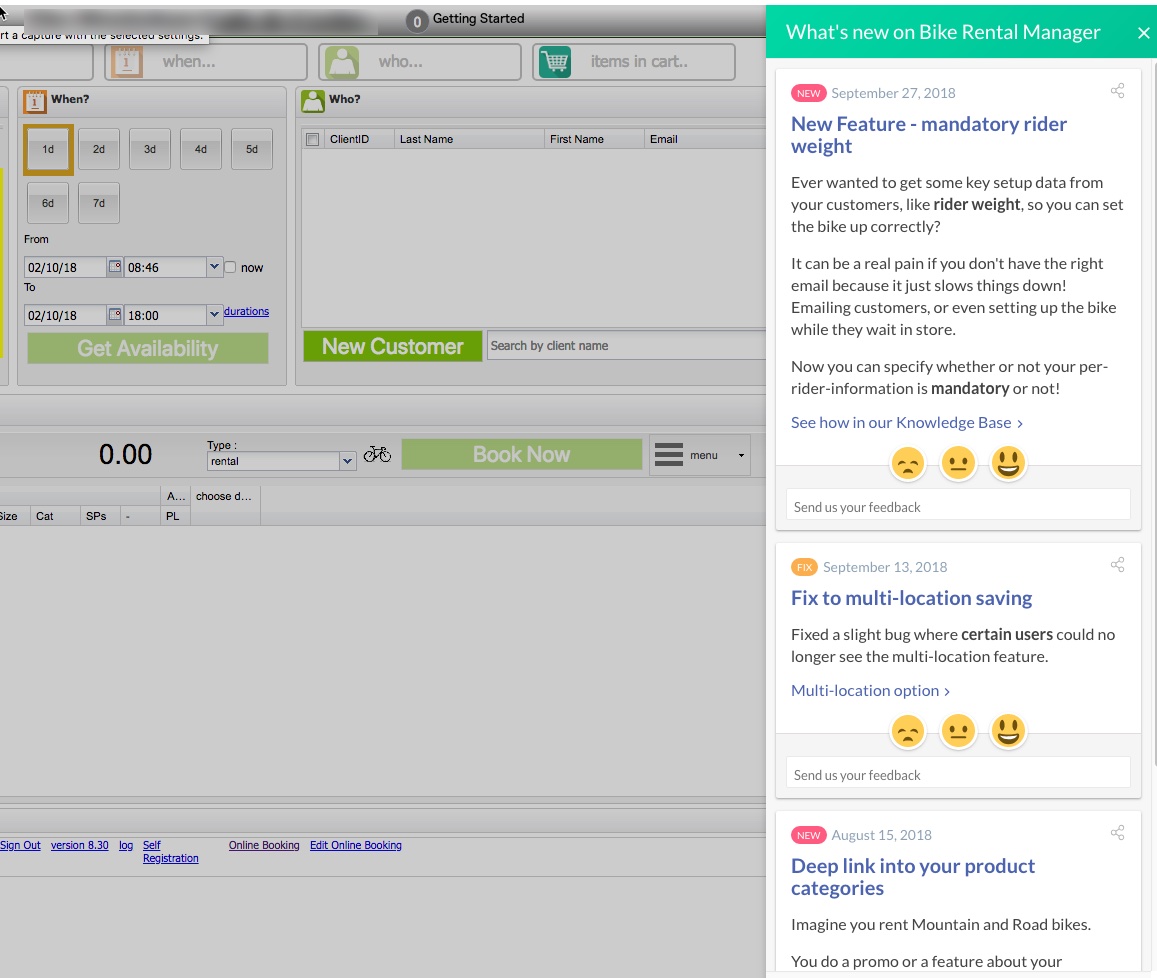The image size is (1157, 978).
Task: Select the 2d duration button
Action: tap(99, 149)
